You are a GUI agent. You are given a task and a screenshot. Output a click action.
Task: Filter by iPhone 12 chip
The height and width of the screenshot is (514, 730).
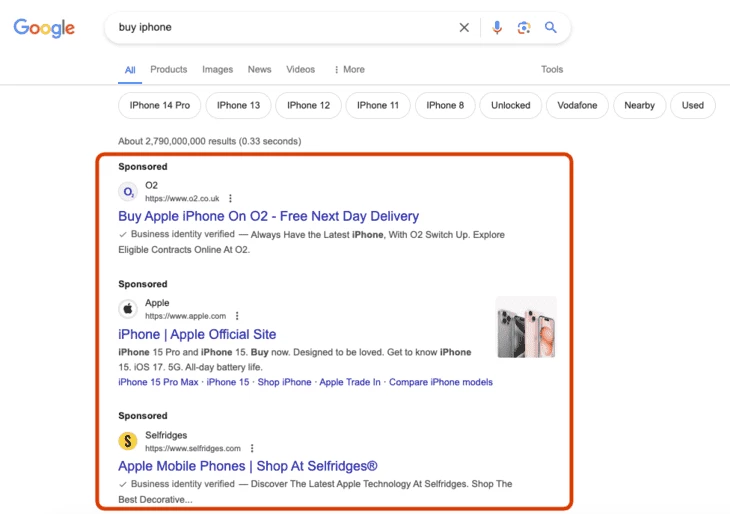[x=308, y=105]
